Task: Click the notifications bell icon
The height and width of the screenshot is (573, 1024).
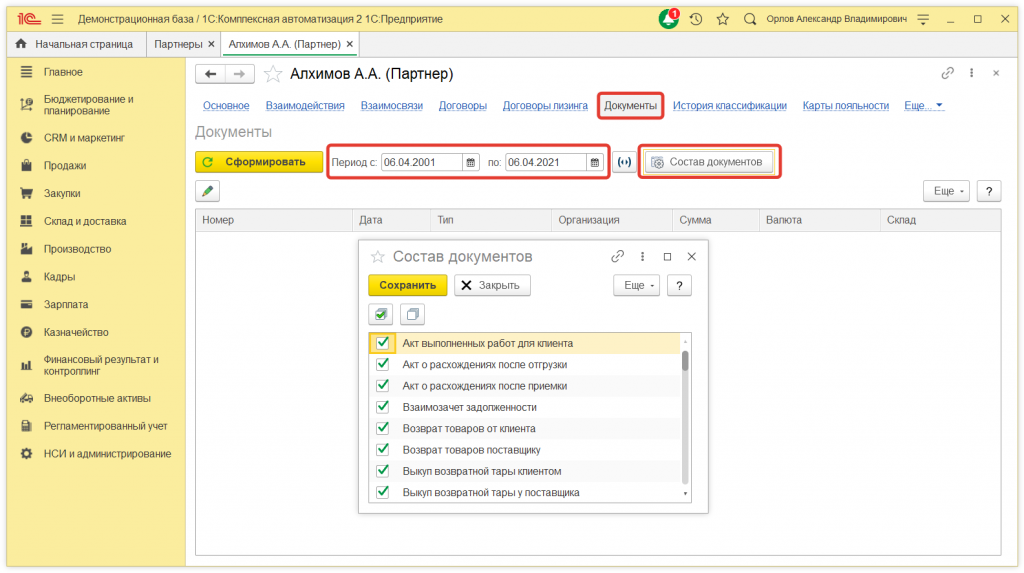Action: click(x=668, y=19)
